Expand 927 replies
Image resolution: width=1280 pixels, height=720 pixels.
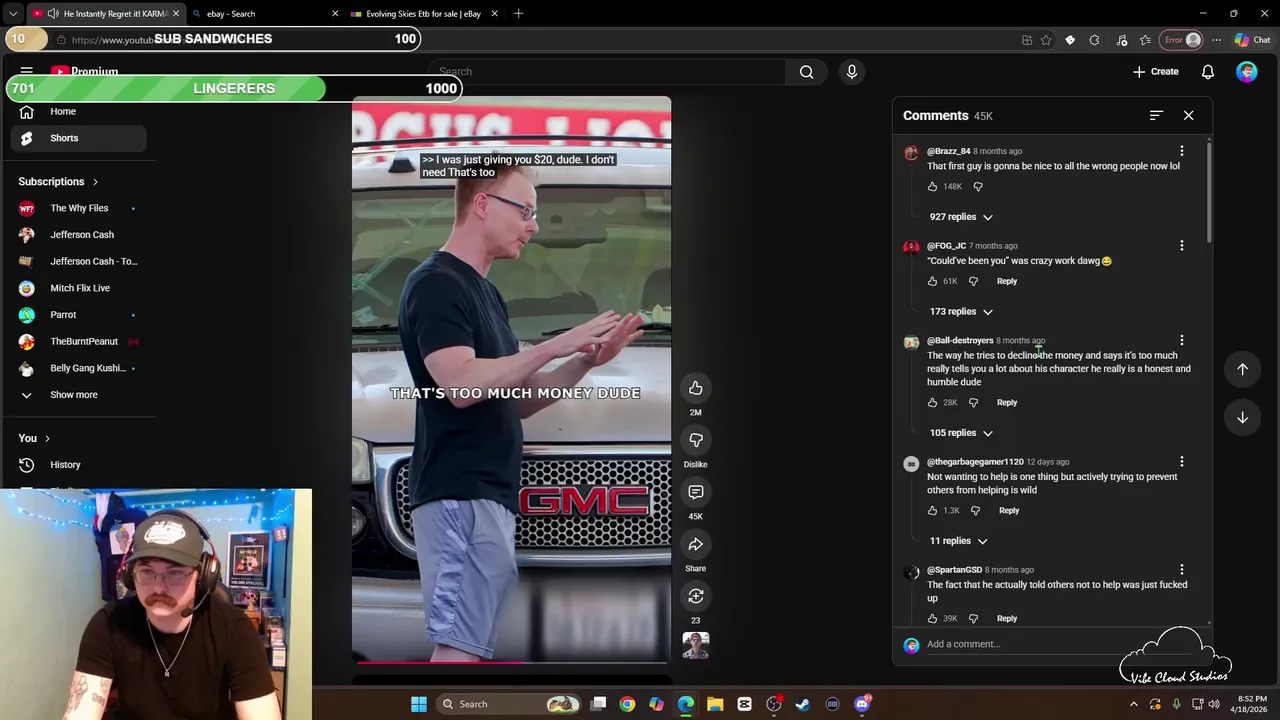point(961,217)
